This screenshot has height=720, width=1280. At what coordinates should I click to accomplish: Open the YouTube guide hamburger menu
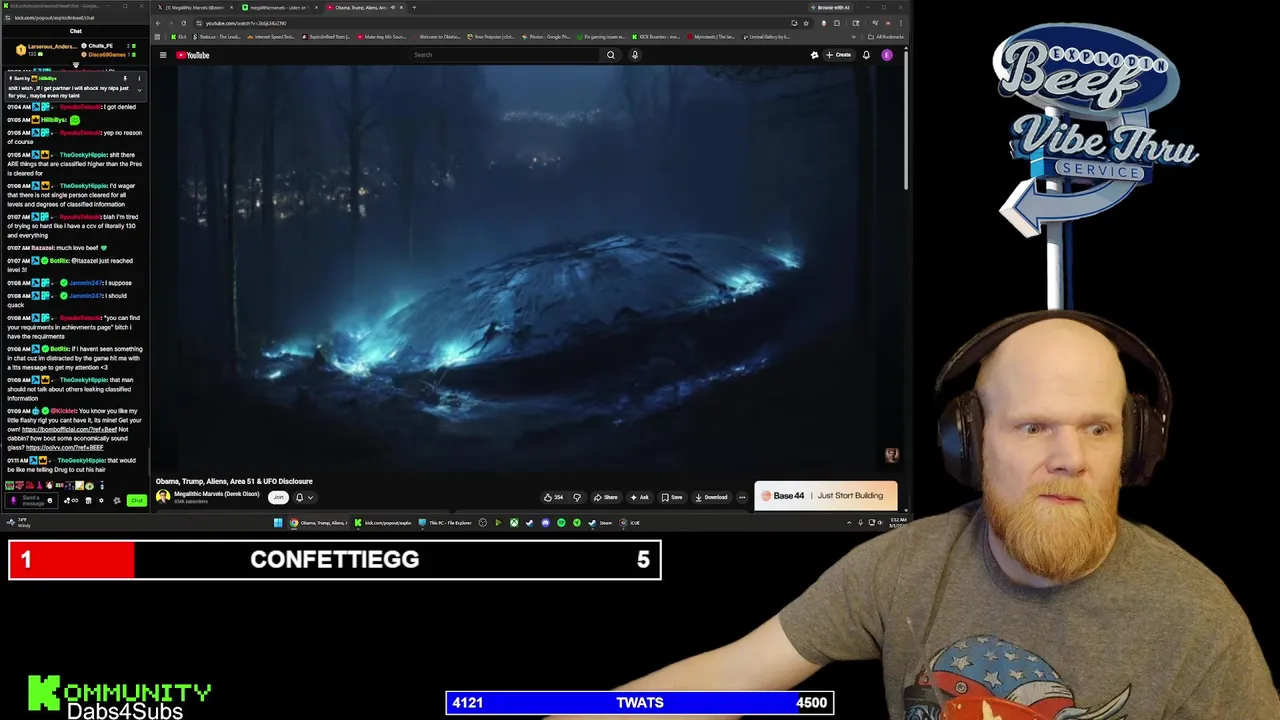[x=163, y=55]
